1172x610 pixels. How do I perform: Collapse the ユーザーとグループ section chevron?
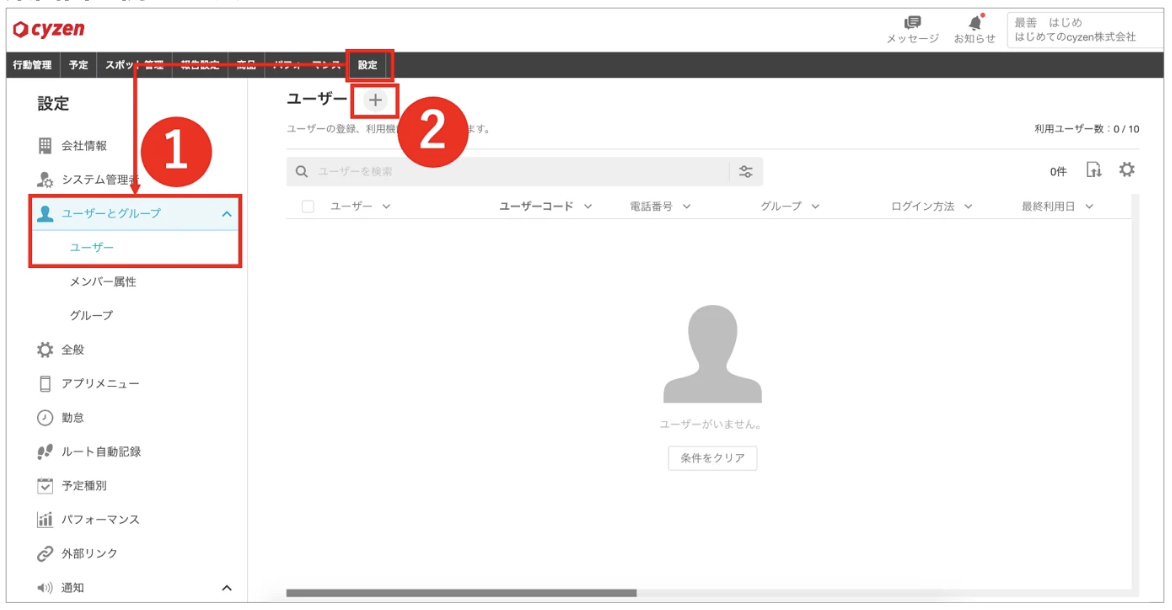tap(226, 214)
